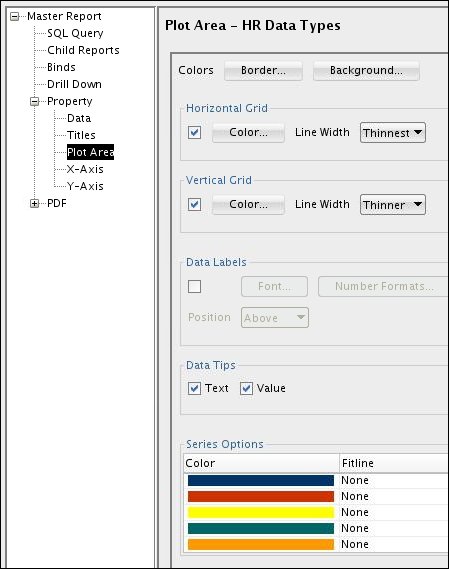Open the Titles property page

(81, 135)
